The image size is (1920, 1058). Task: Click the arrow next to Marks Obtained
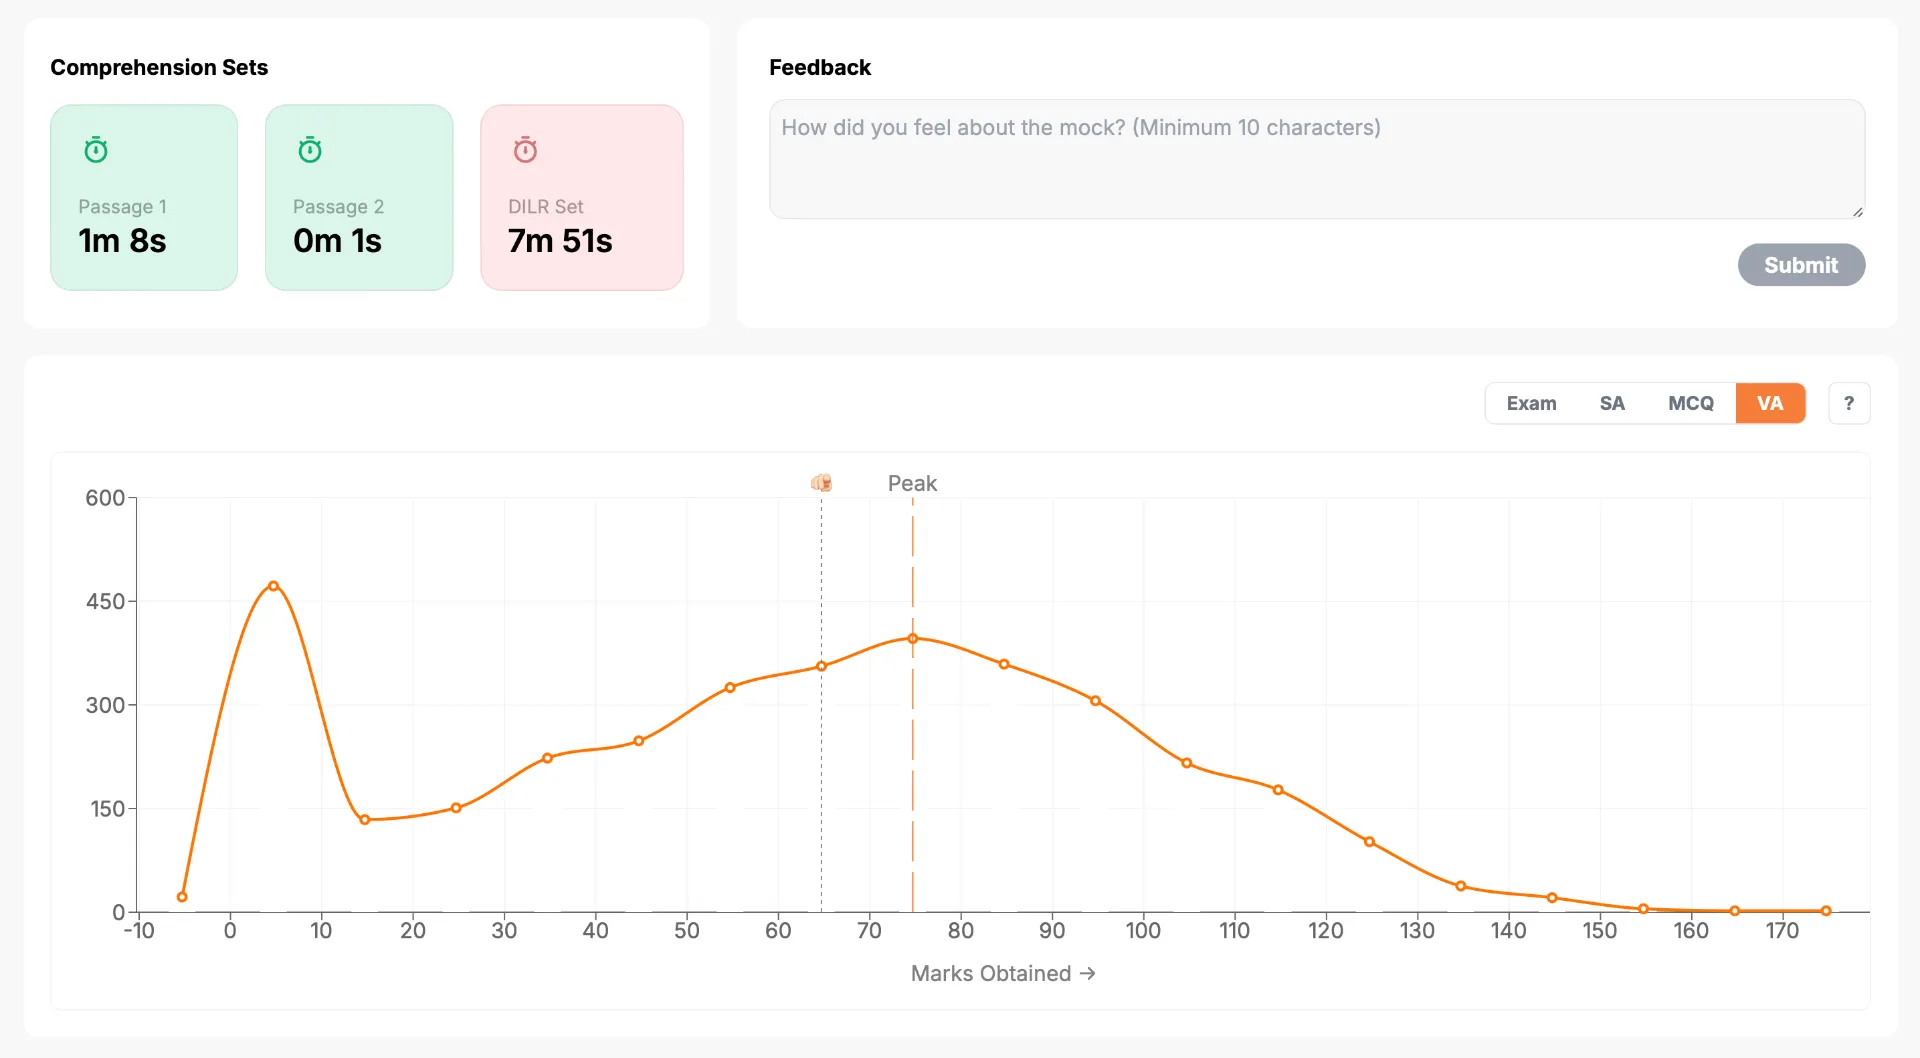tap(1087, 973)
